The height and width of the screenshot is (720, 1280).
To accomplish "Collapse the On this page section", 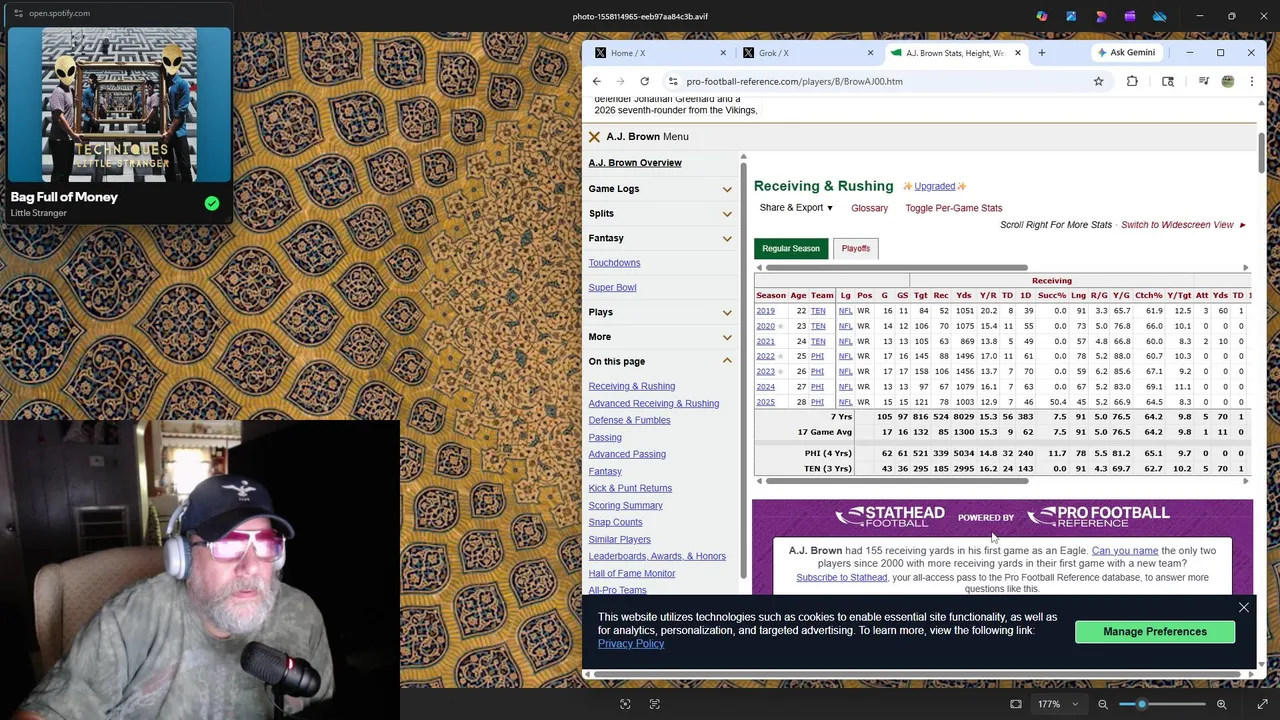I will tap(660, 361).
